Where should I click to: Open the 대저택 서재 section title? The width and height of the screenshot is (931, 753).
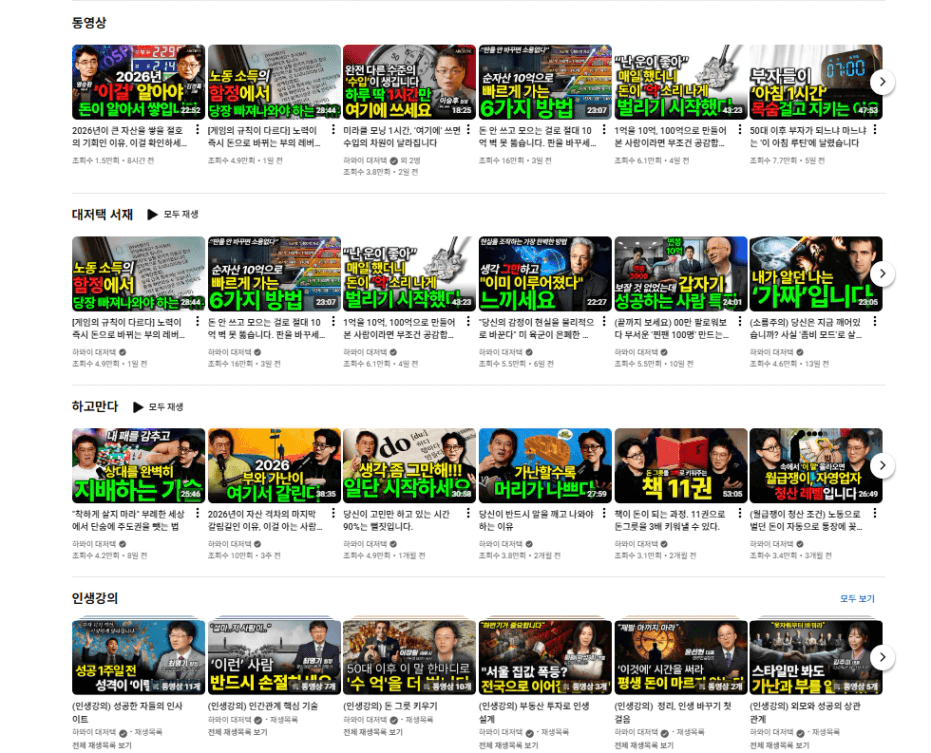tap(102, 214)
